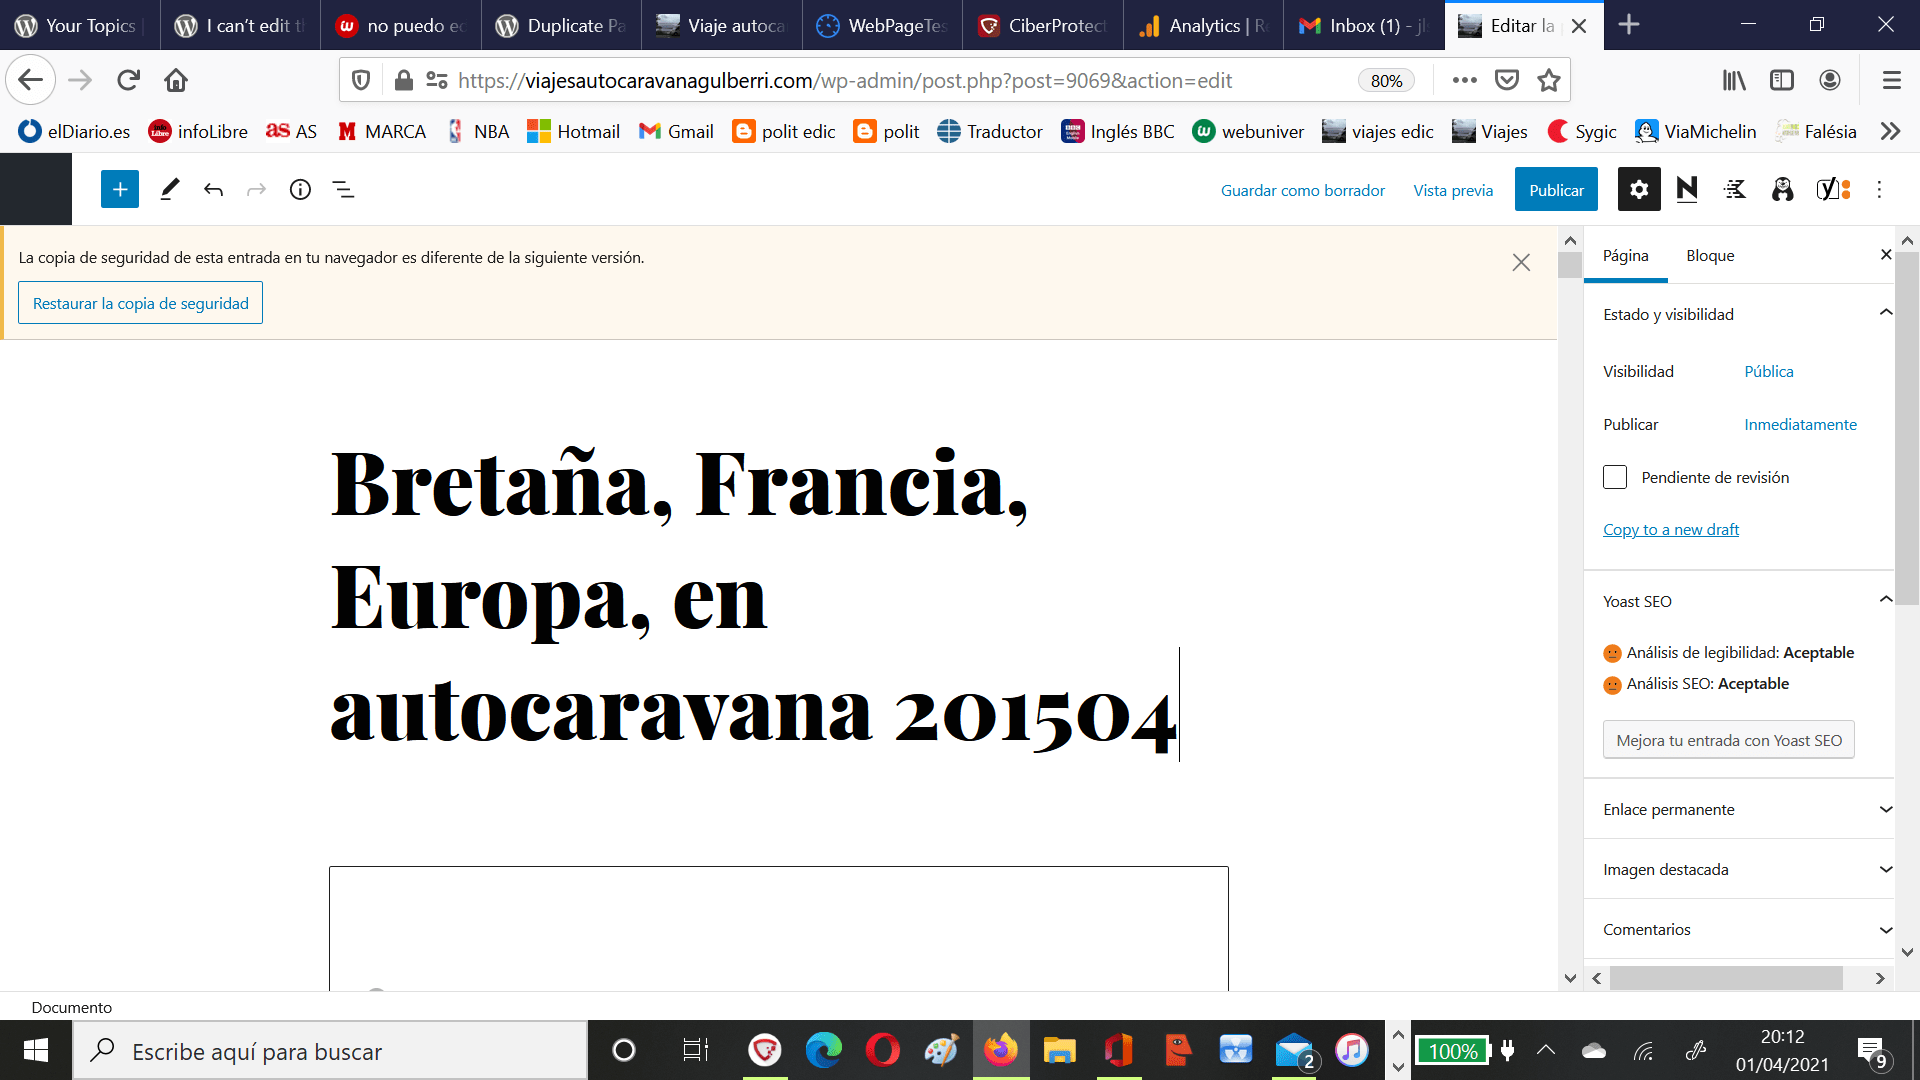Show more bookmarks chevron
The height and width of the screenshot is (1080, 1920).
tap(1890, 131)
